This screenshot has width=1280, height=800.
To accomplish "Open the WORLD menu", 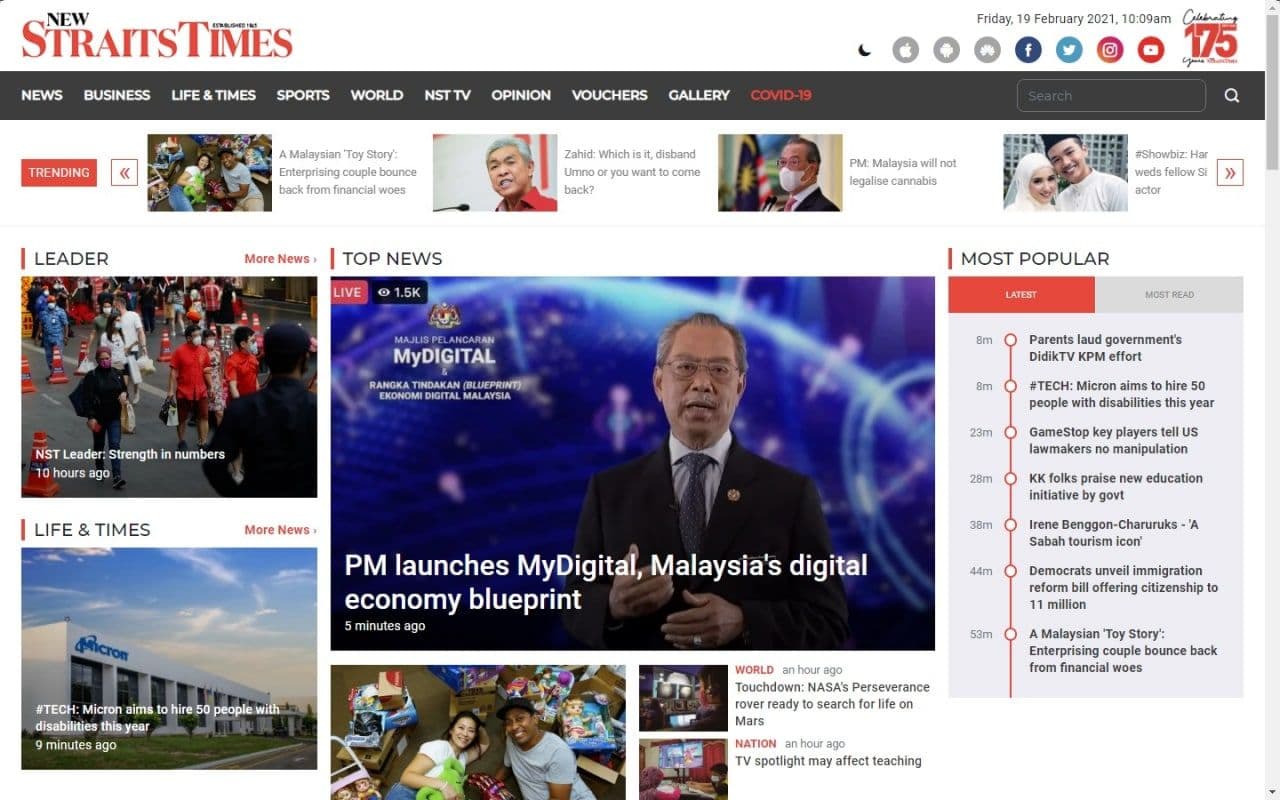I will click(377, 95).
